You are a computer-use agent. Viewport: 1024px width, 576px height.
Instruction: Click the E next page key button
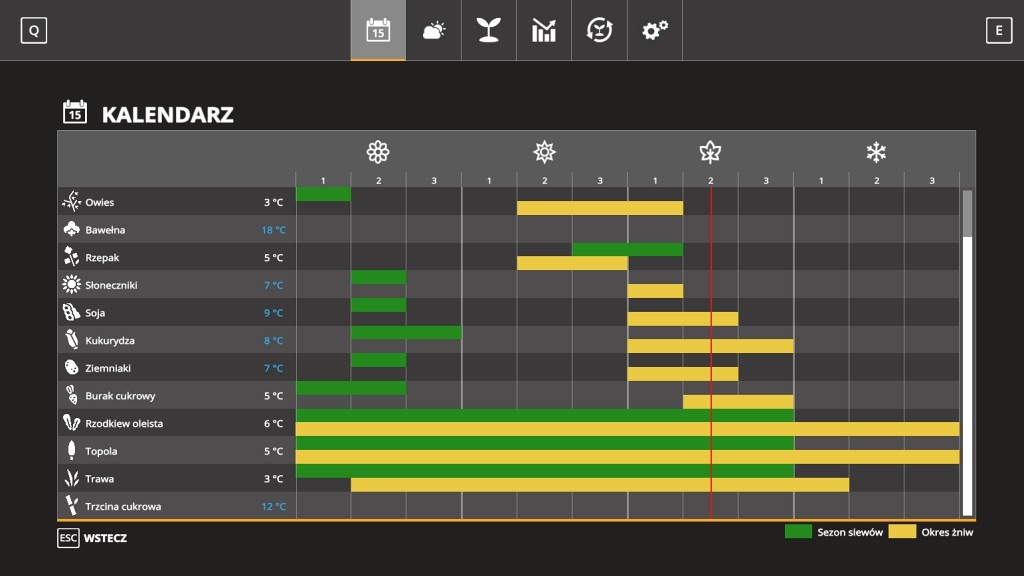[x=999, y=31]
